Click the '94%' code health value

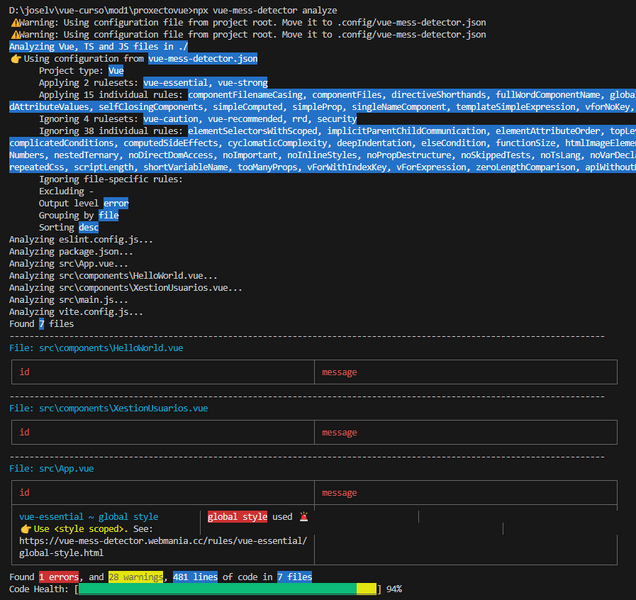click(x=394, y=589)
